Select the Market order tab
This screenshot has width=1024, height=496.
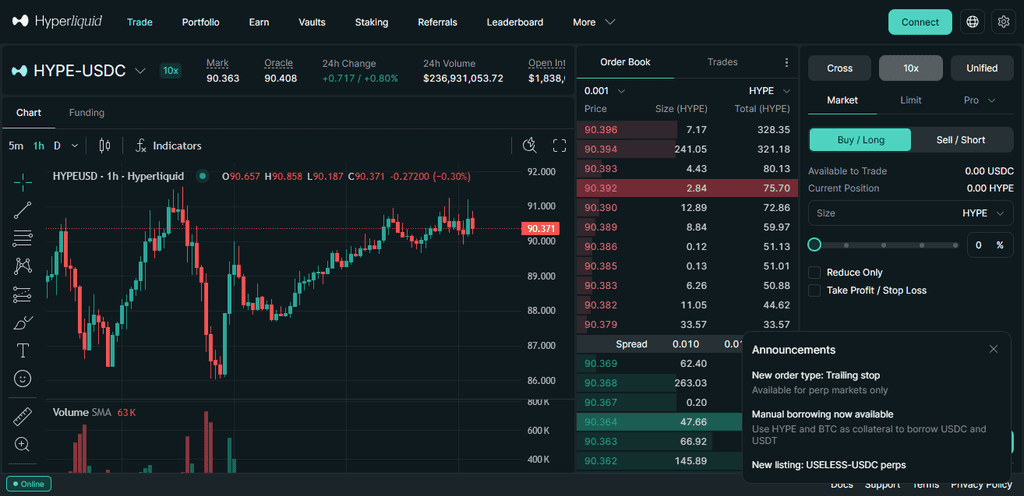point(842,100)
